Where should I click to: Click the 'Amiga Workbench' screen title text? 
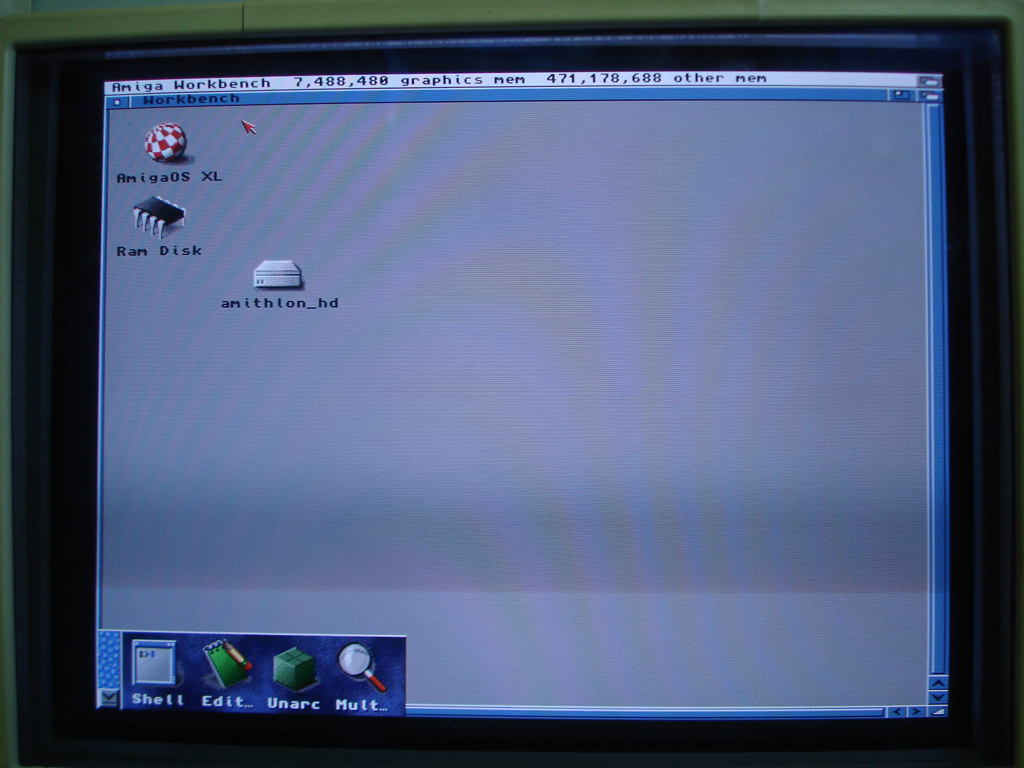[191, 85]
